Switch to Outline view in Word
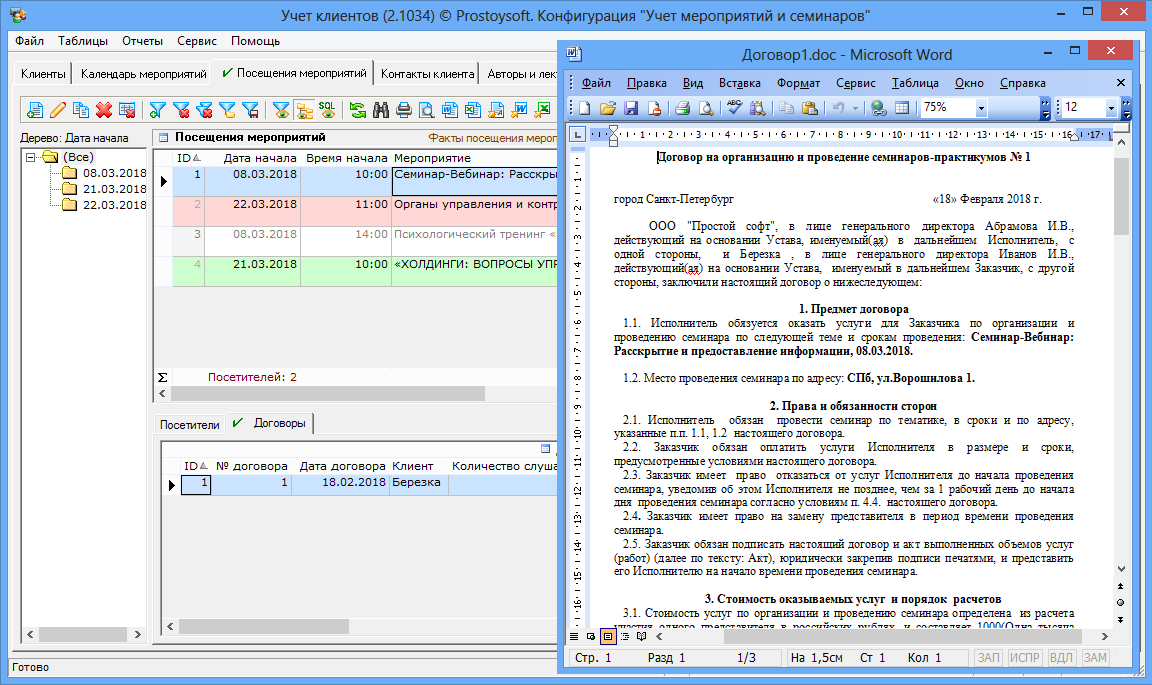Viewport: 1152px width, 685px height. [624, 636]
